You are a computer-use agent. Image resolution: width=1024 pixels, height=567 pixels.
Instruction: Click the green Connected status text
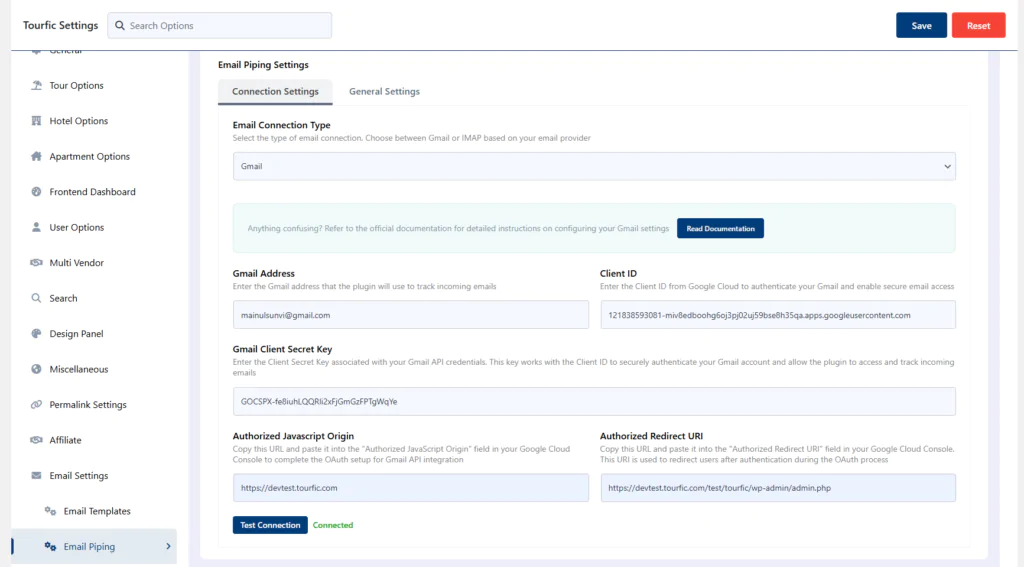pos(332,525)
